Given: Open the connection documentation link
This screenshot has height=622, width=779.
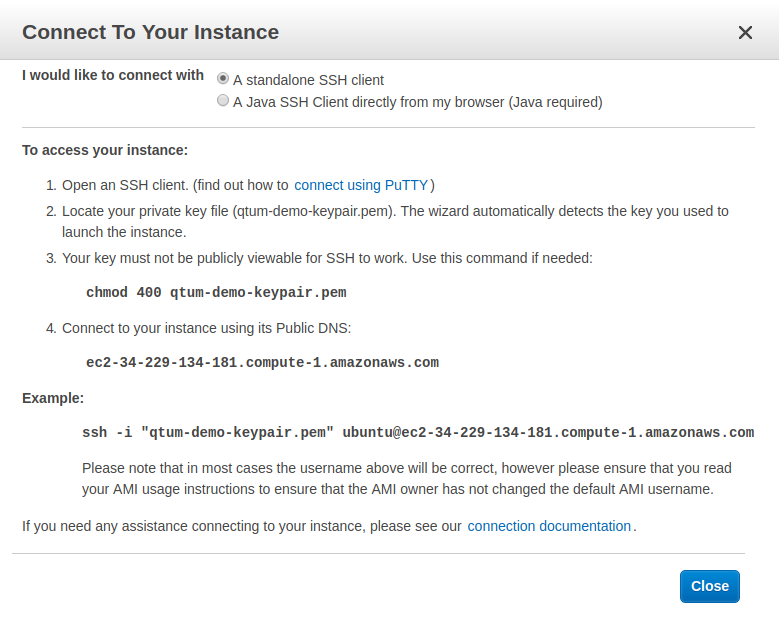Looking at the screenshot, I should (x=549, y=526).
